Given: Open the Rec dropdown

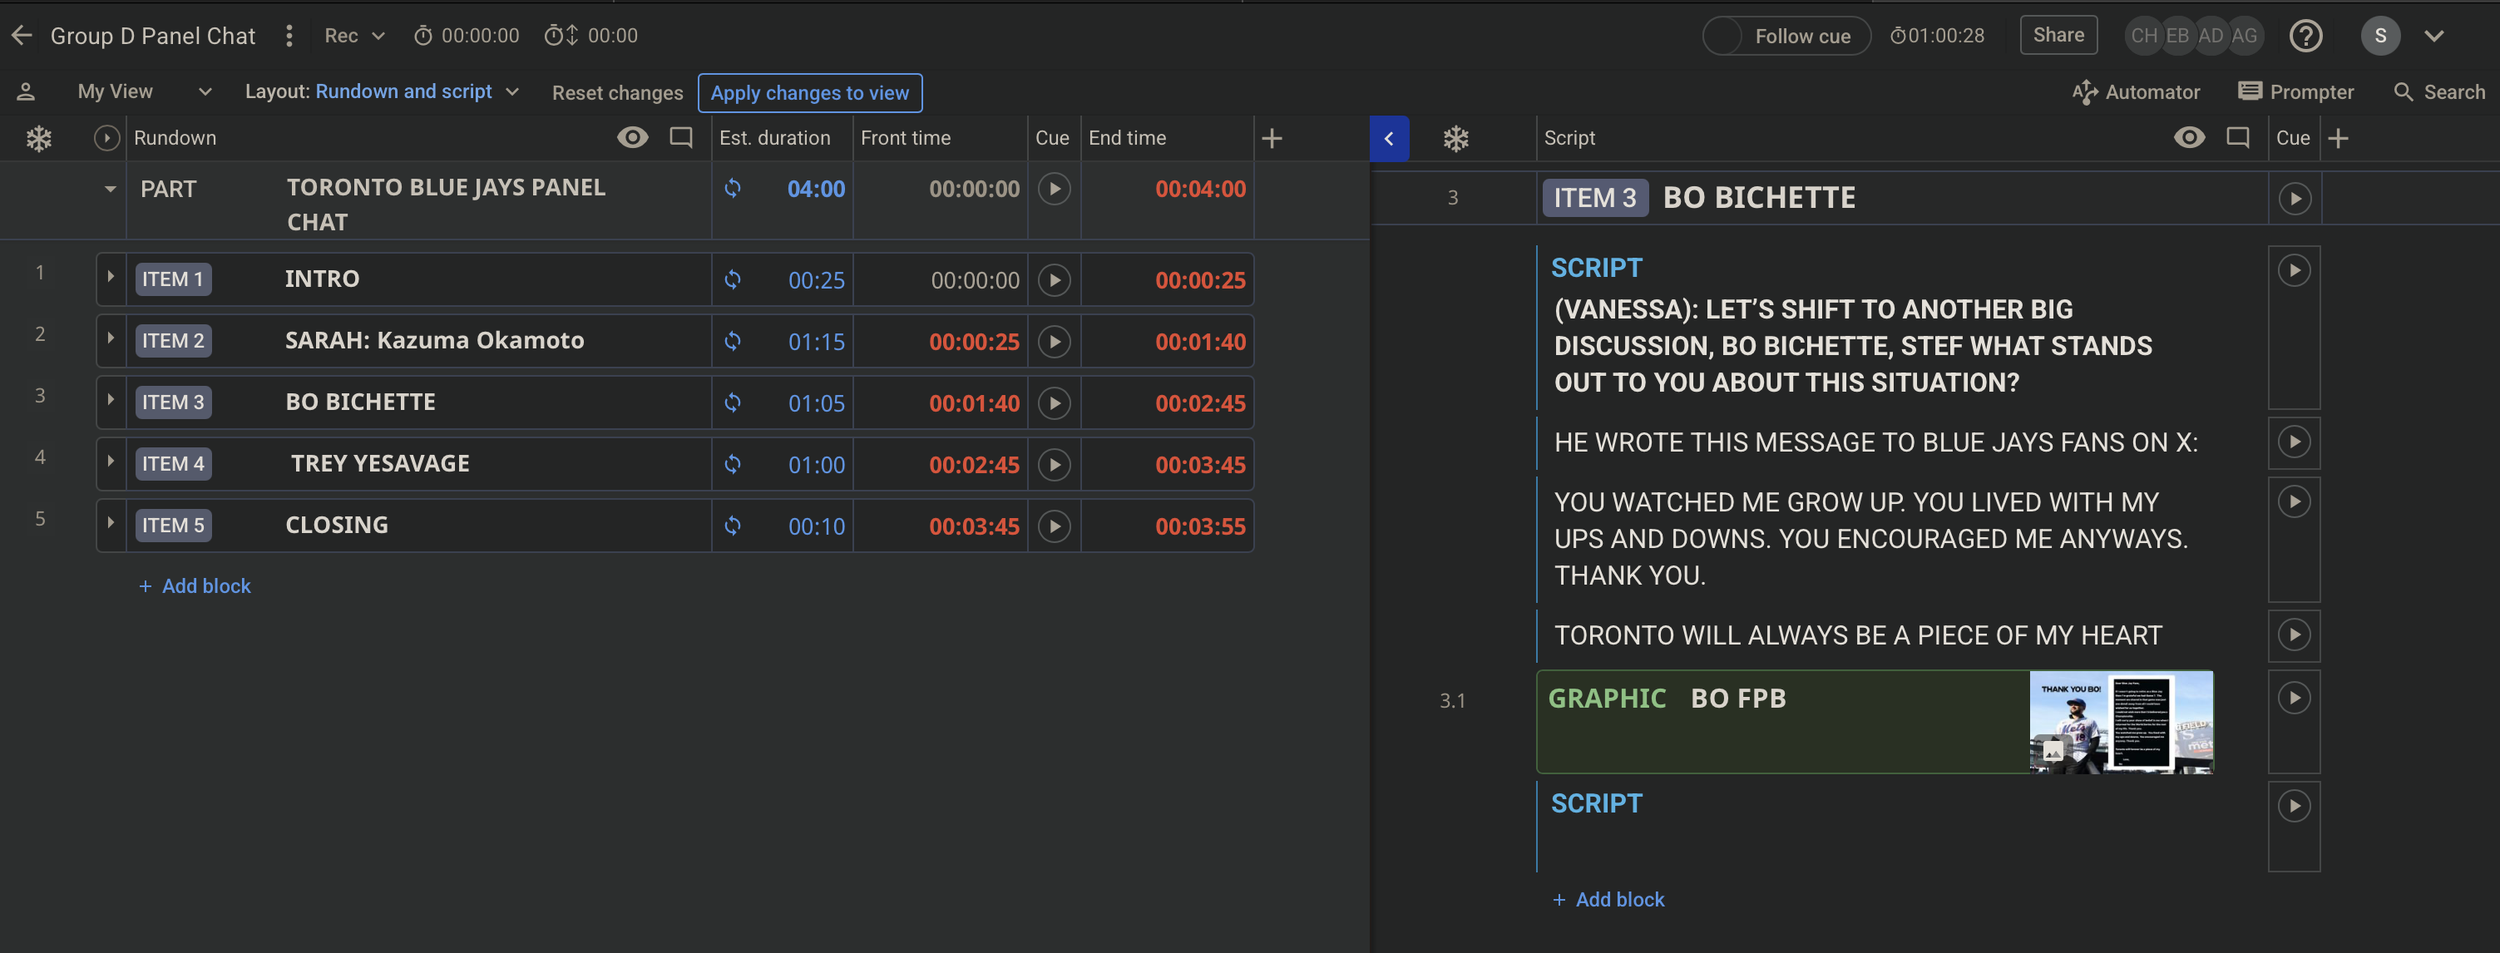Looking at the screenshot, I should tap(354, 36).
